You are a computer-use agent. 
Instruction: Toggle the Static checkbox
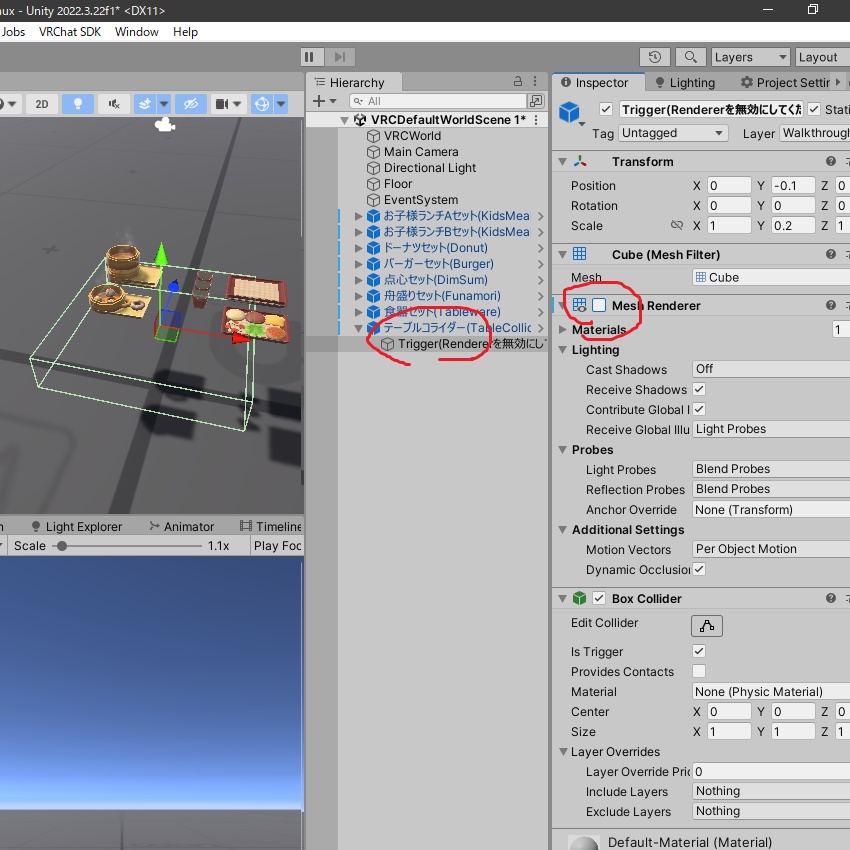point(814,110)
